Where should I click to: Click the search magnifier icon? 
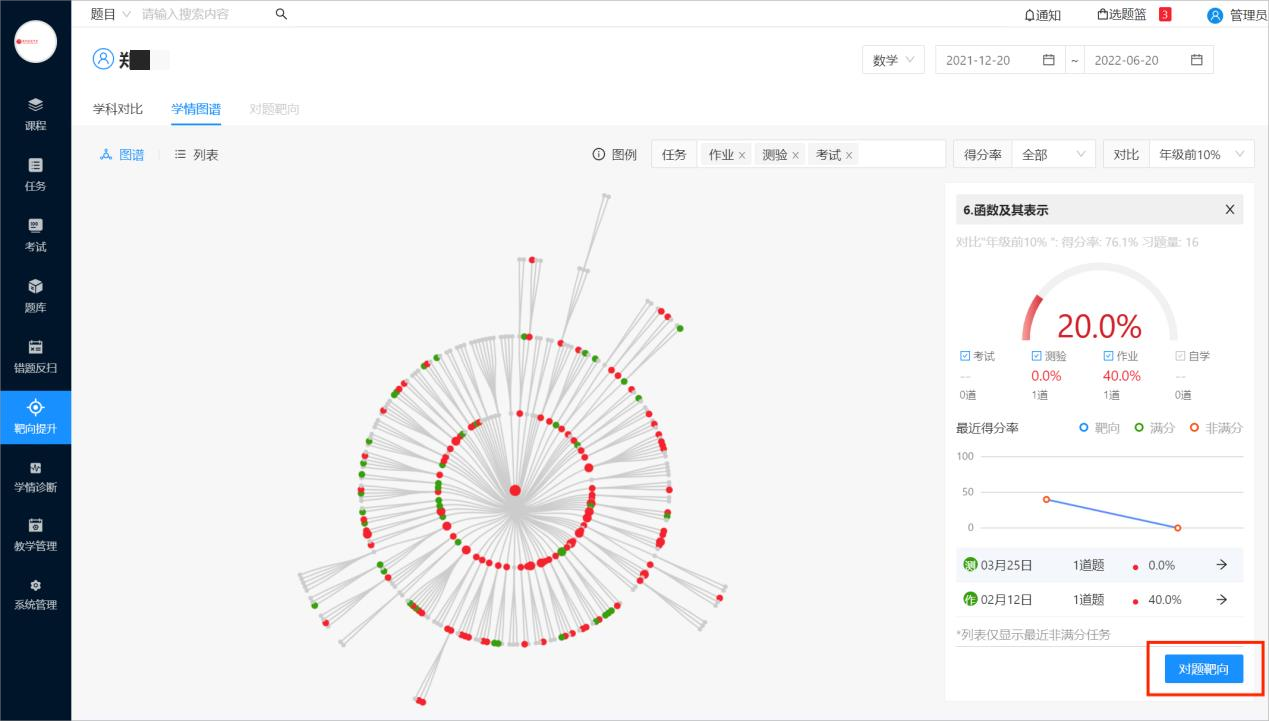tap(281, 14)
